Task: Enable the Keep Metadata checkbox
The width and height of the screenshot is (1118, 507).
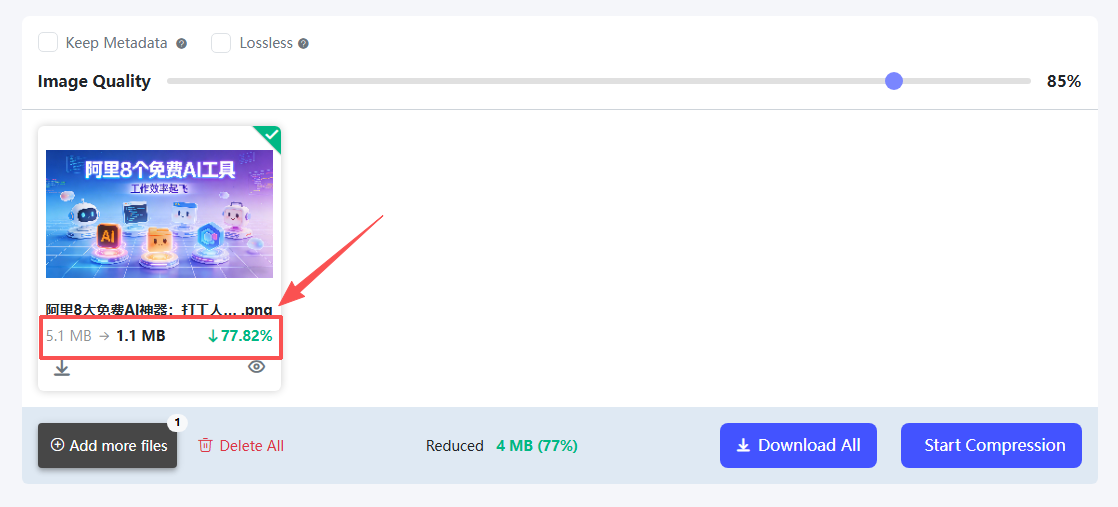Action: pos(48,43)
